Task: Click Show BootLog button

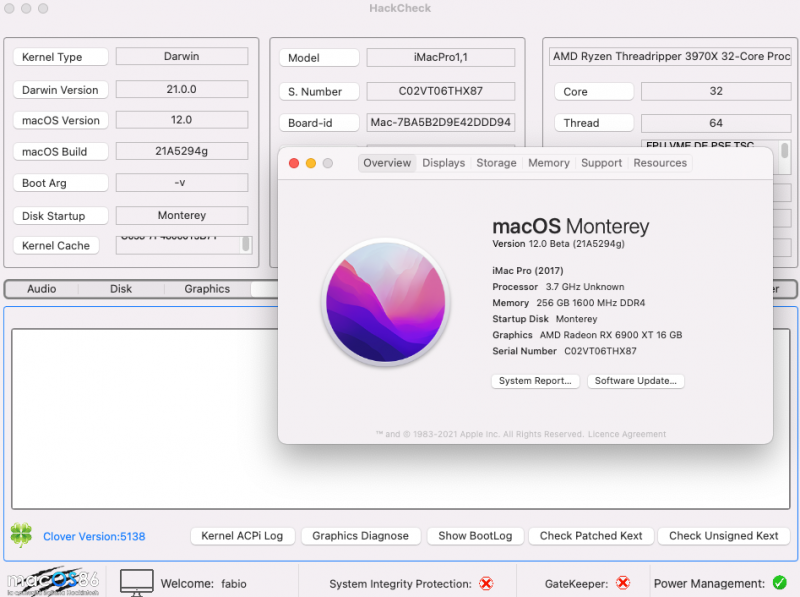Action: coord(475,536)
